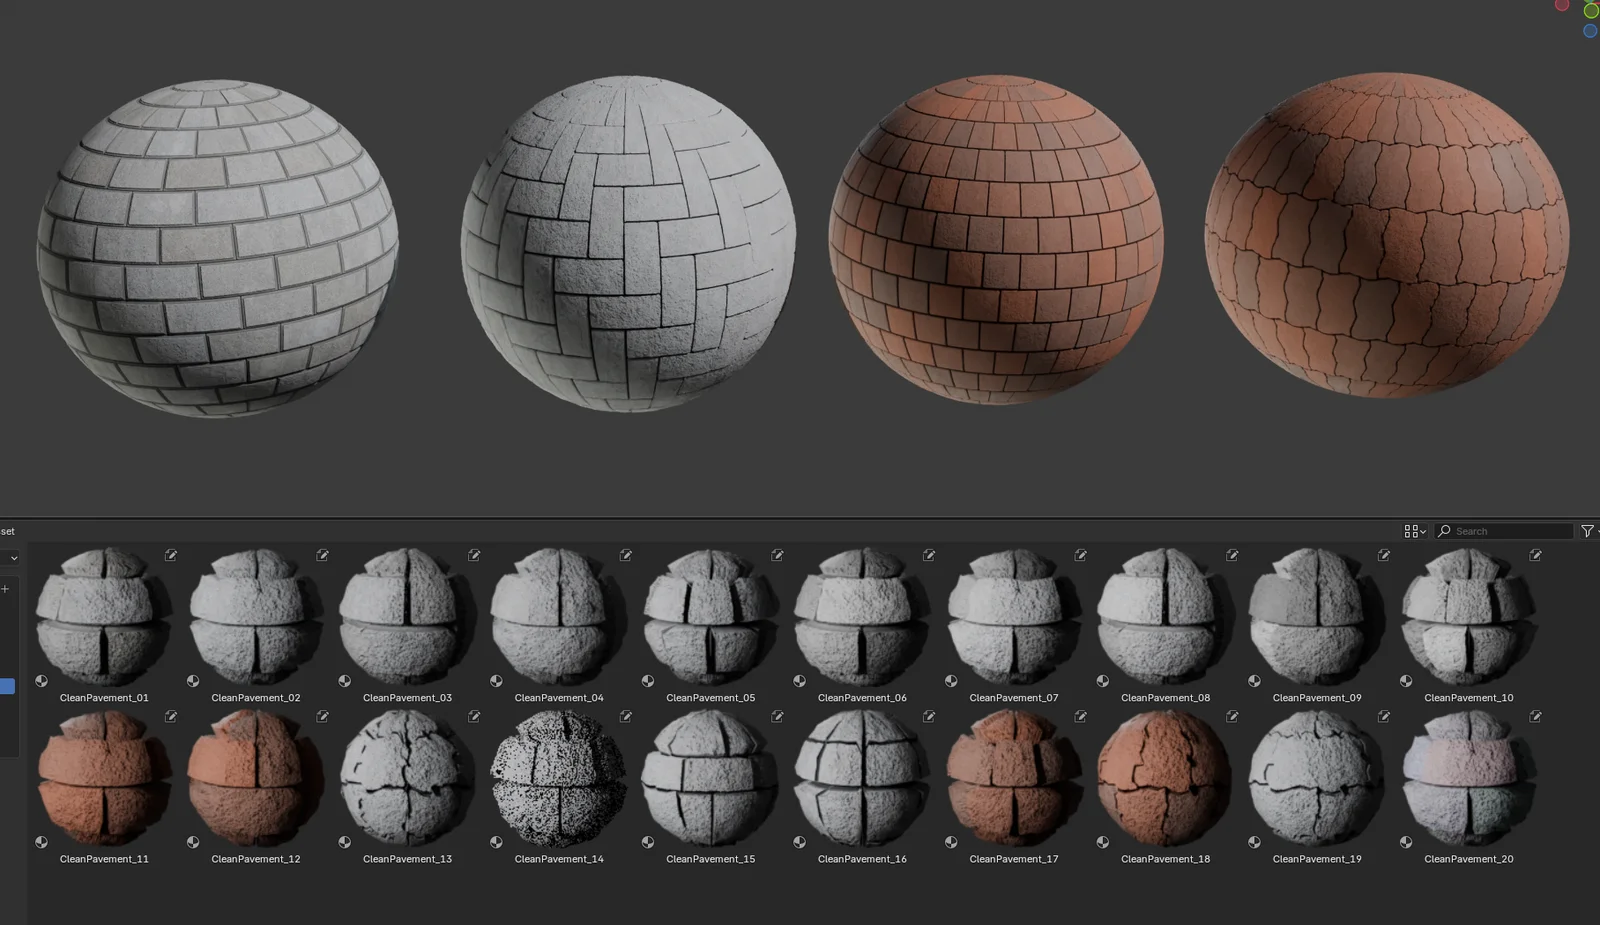1600x925 pixels.
Task: Click the edit pencil icon on CleanPavement_13
Action: (474, 716)
